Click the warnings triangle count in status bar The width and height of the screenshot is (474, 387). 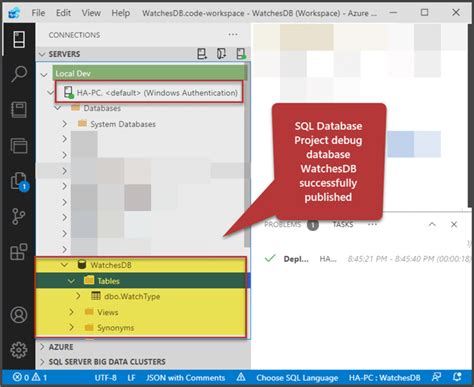click(x=40, y=378)
